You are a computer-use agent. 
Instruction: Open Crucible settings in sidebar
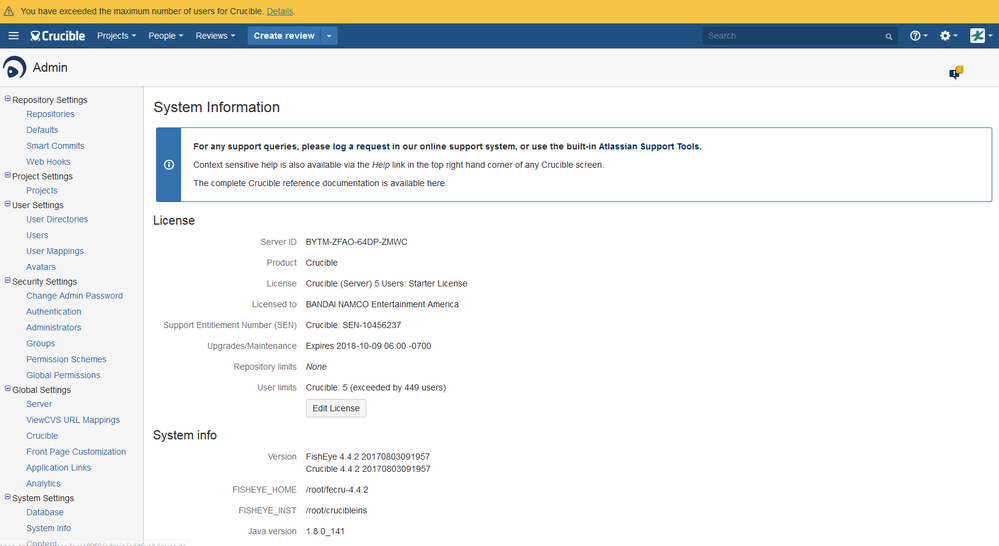[42, 436]
